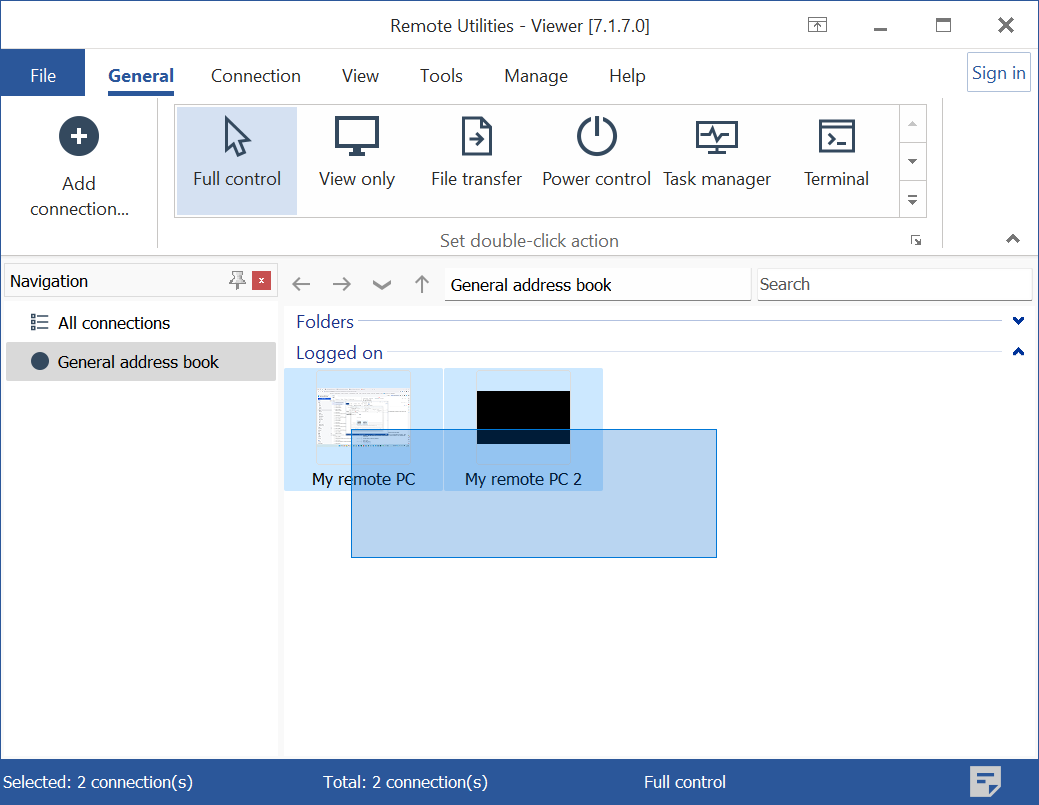Open the notes icon in status bar
The height and width of the screenshot is (805, 1039).
pyautogui.click(x=985, y=781)
